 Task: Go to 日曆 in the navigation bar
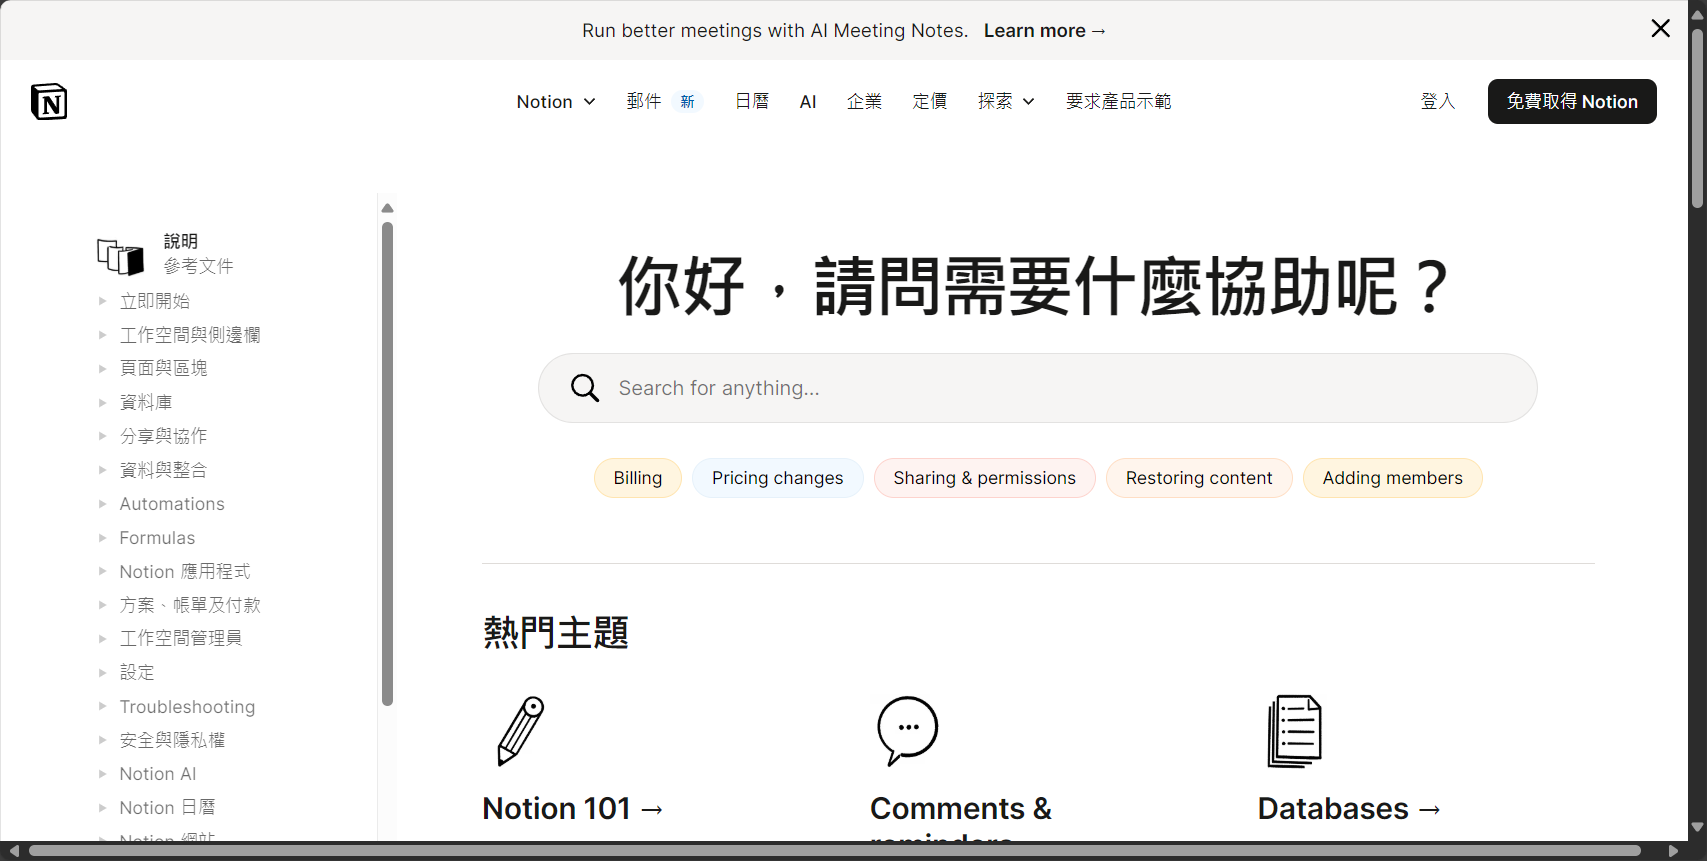(x=752, y=101)
